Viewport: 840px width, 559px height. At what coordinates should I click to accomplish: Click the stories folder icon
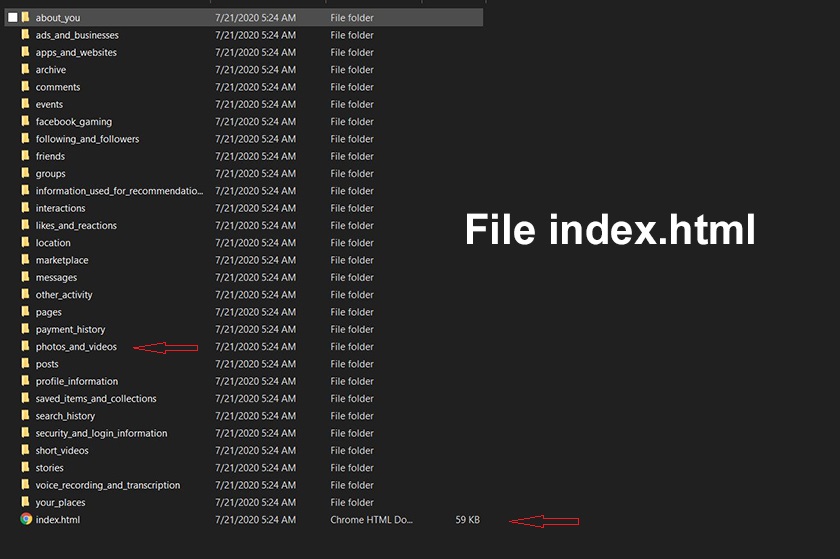[26, 468]
